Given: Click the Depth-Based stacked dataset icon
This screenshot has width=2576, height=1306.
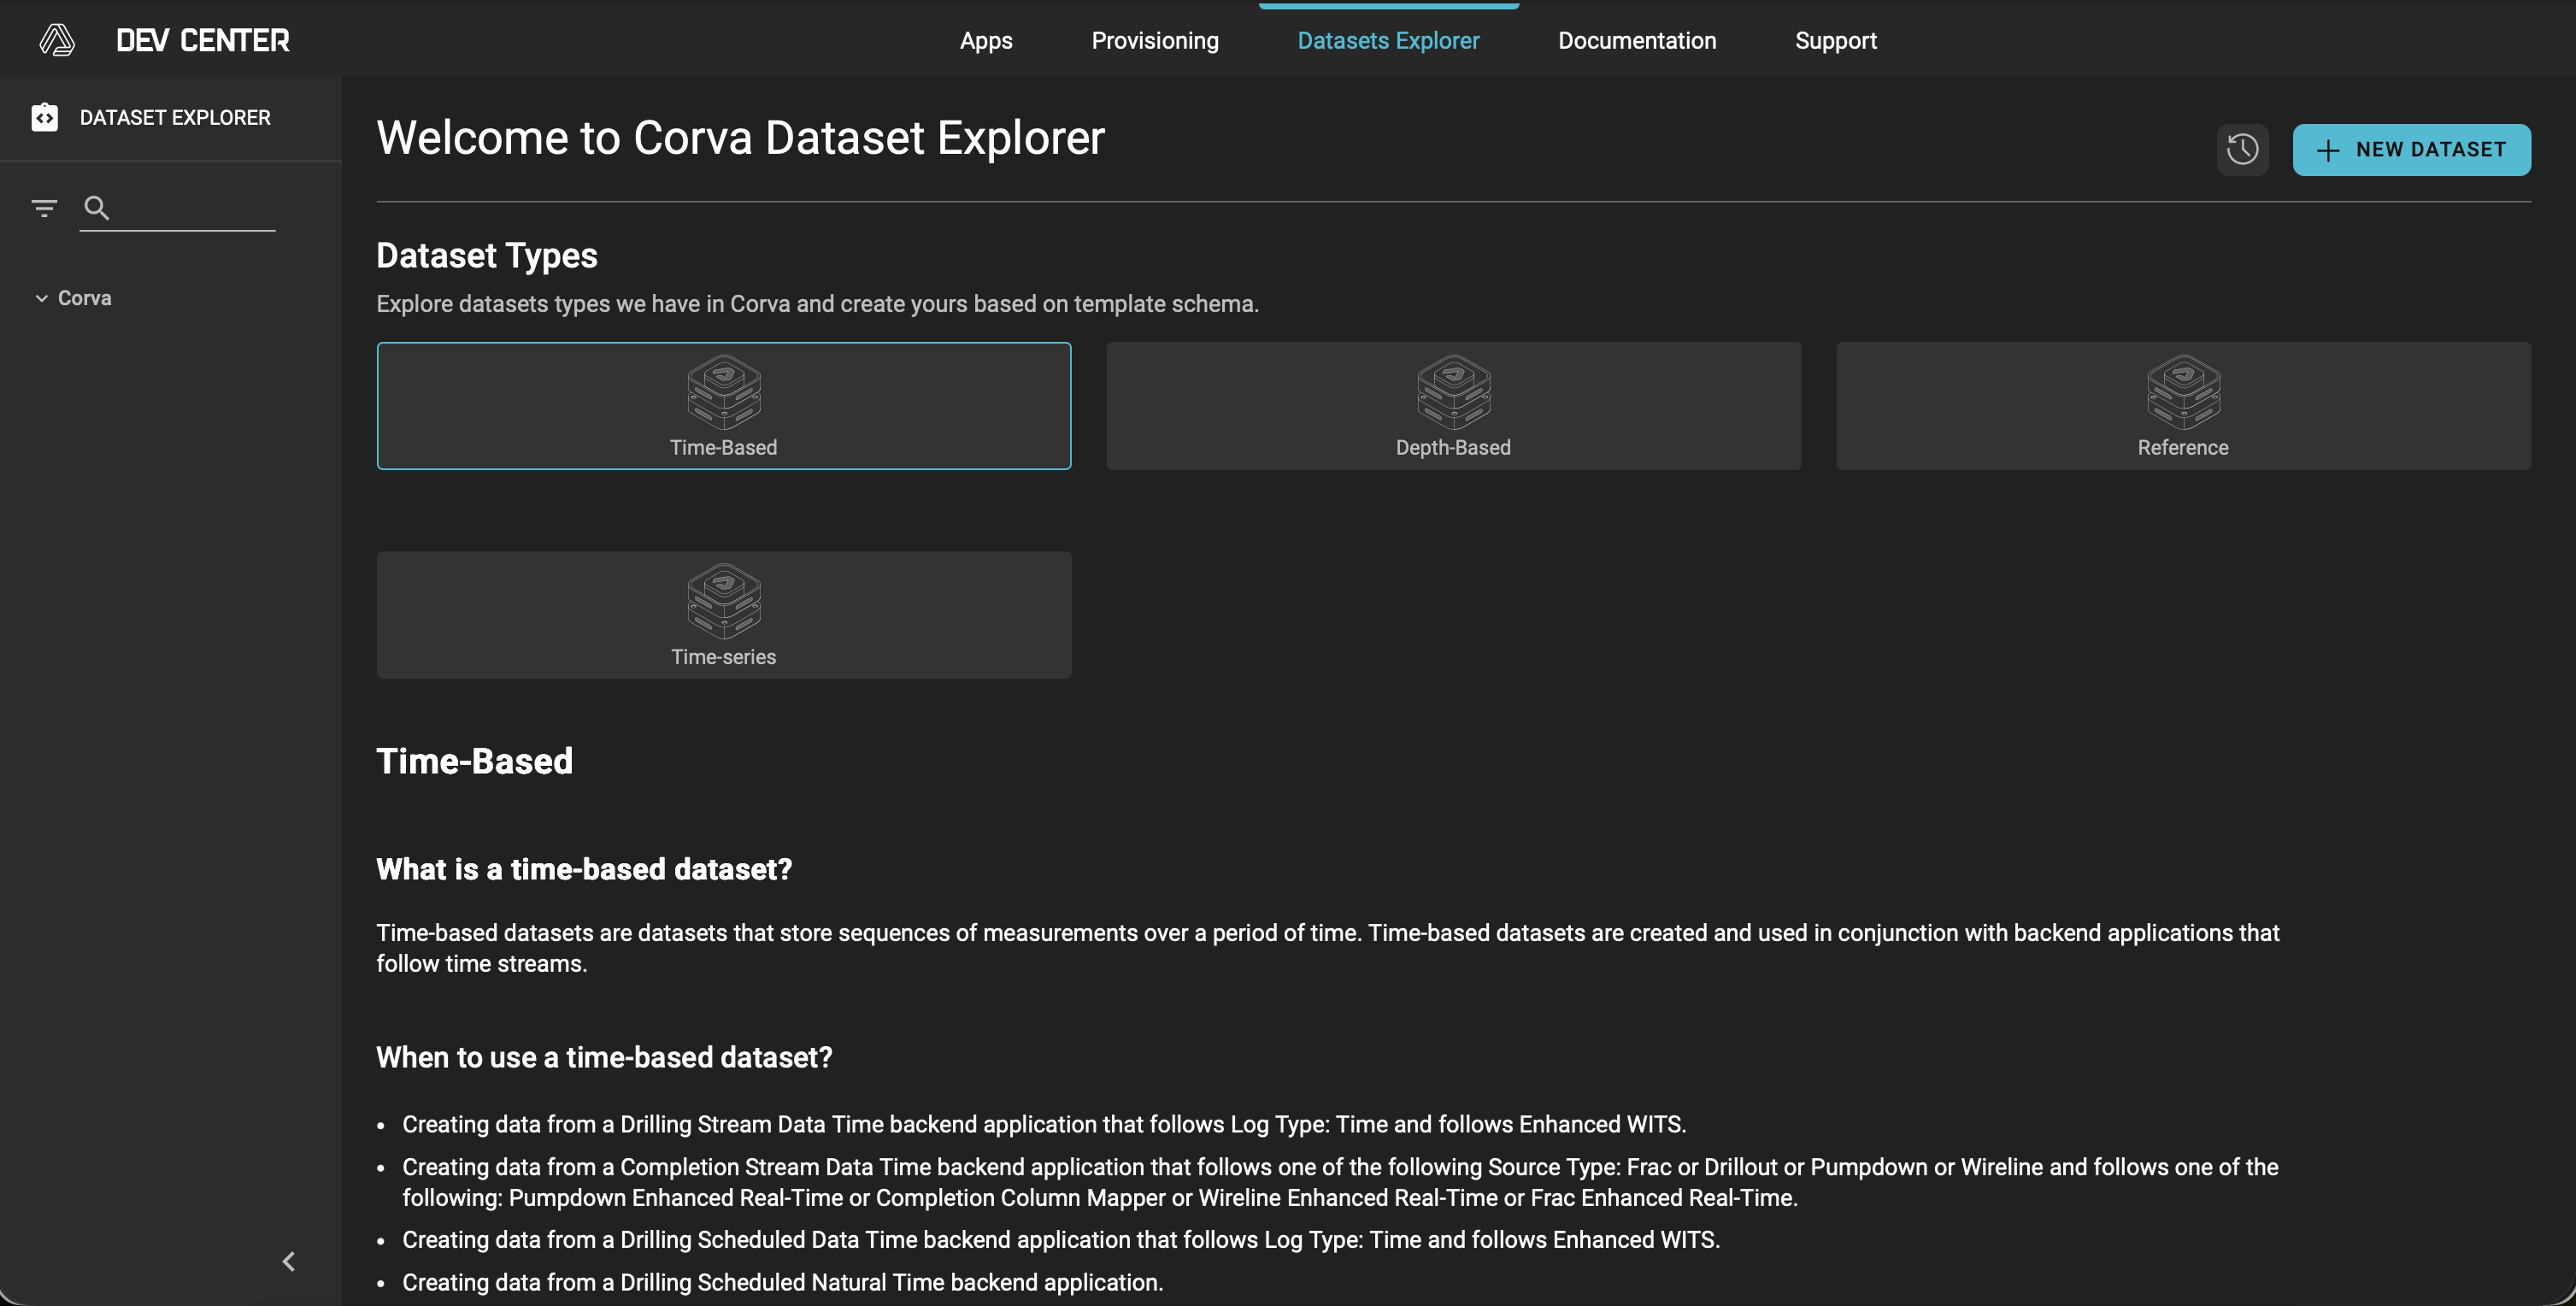Looking at the screenshot, I should point(1453,392).
